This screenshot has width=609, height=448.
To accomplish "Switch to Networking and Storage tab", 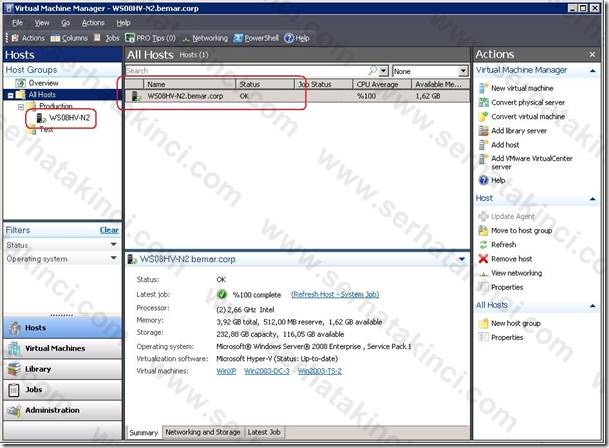I will pyautogui.click(x=203, y=432).
